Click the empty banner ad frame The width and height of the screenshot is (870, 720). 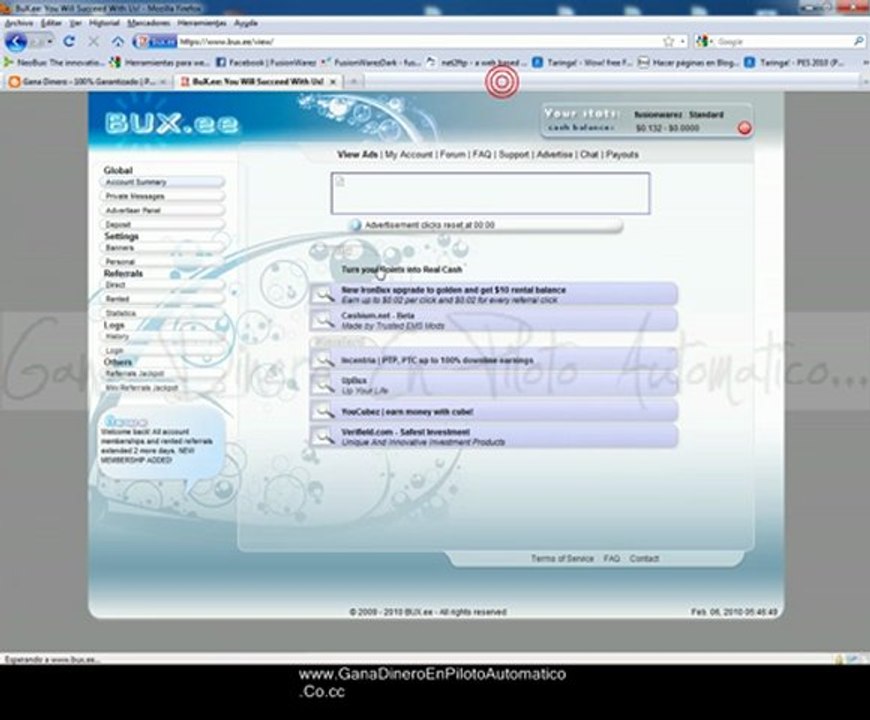490,193
